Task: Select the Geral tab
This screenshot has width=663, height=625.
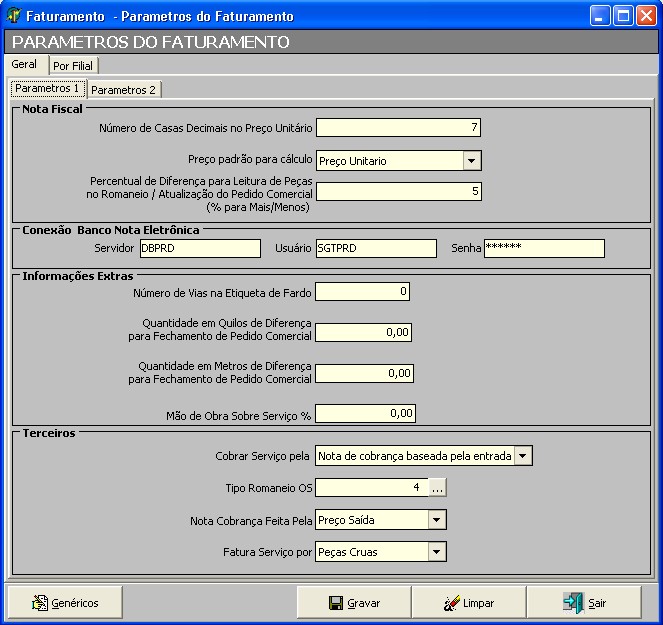Action: [24, 64]
